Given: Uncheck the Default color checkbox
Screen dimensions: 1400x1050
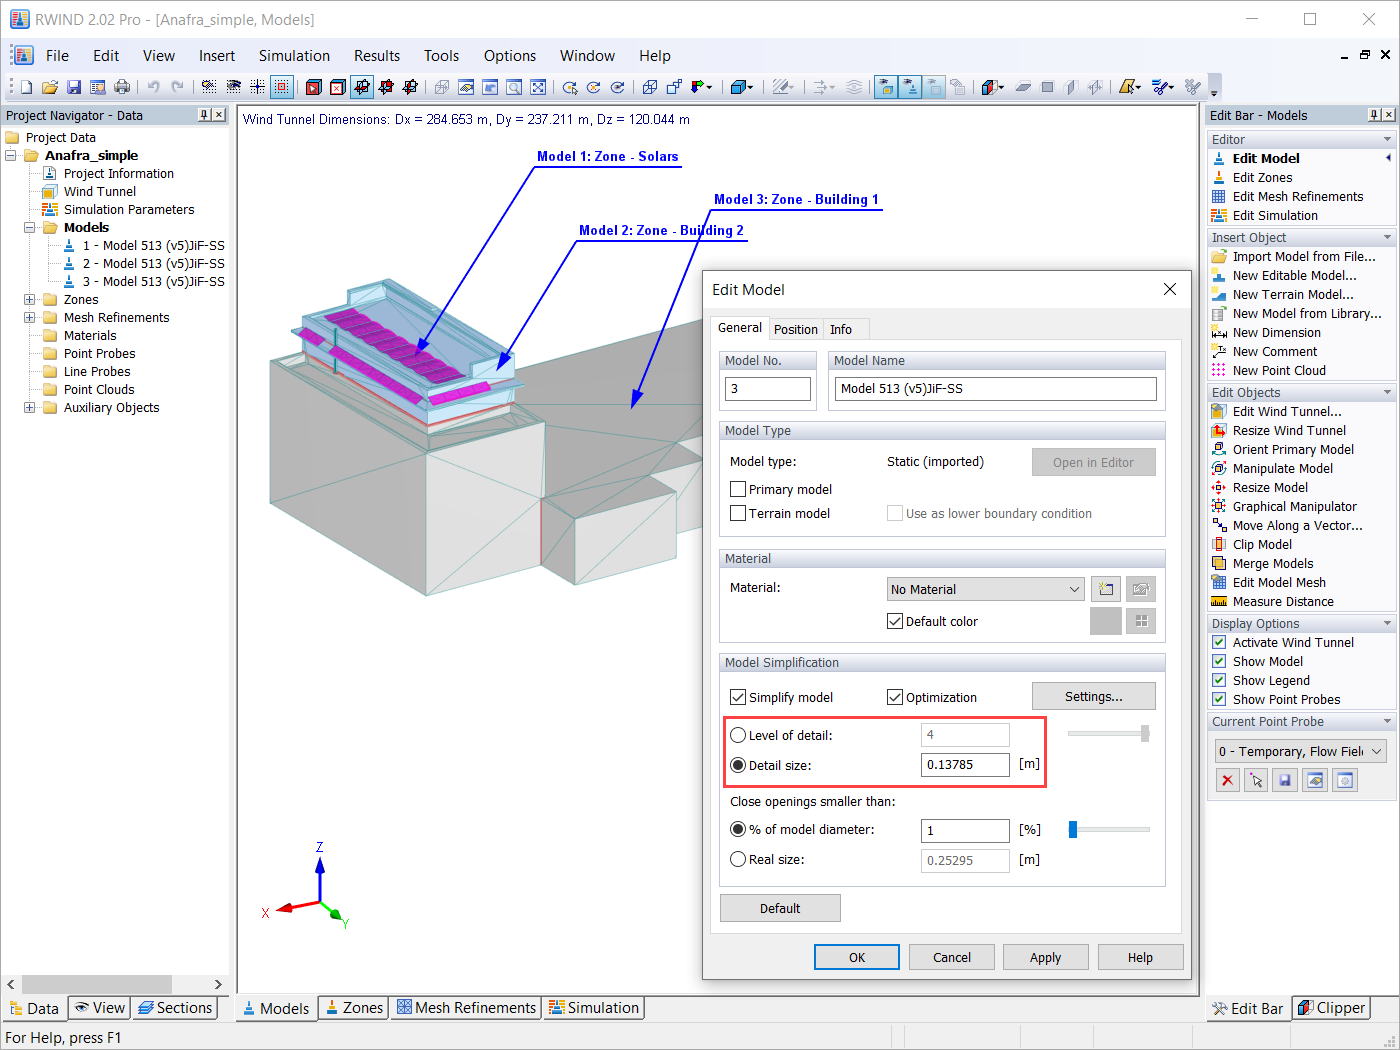Looking at the screenshot, I should pyautogui.click(x=895, y=622).
